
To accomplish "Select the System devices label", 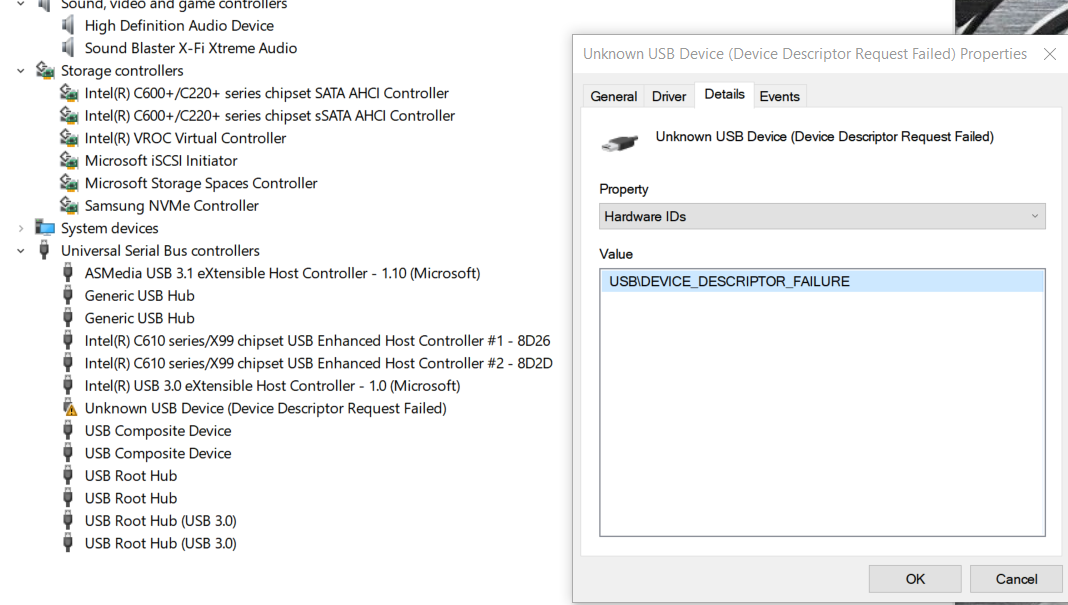I will click(x=110, y=228).
